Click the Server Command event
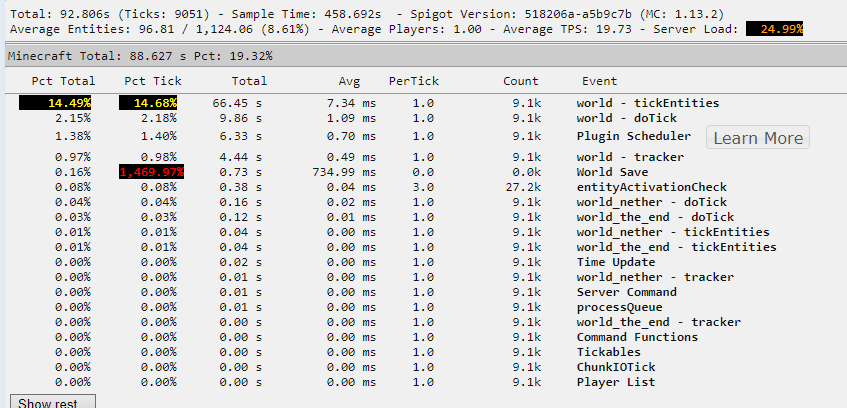847x408 pixels. tap(627, 292)
